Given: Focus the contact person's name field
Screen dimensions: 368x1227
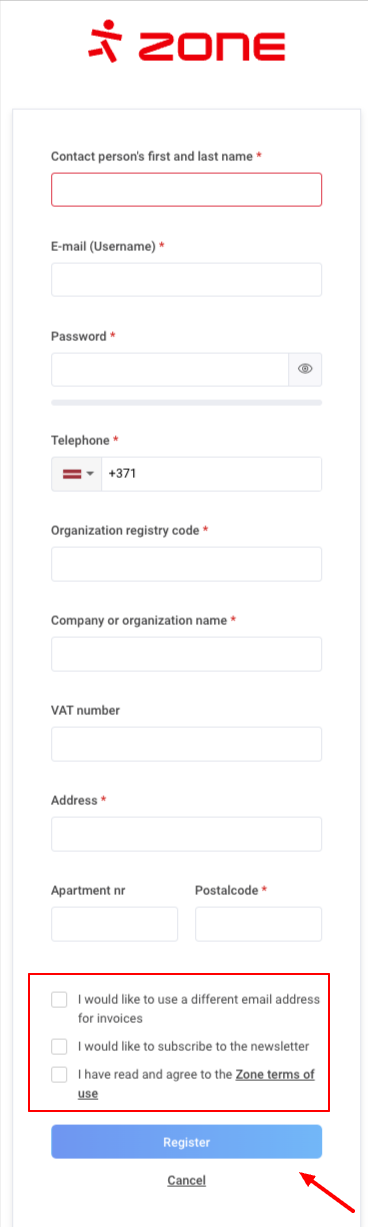Looking at the screenshot, I should coord(187,190).
